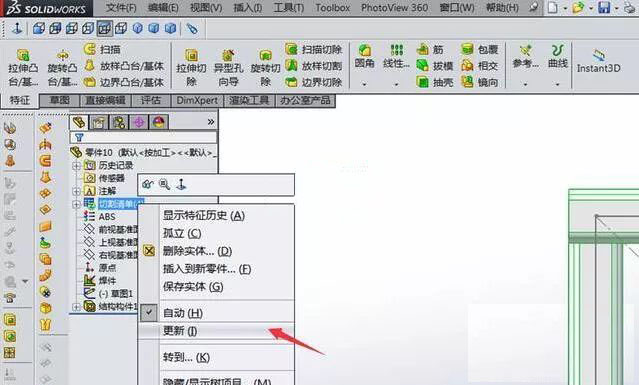
Task: Select the Shell (抽壳) tool
Action: click(x=434, y=82)
